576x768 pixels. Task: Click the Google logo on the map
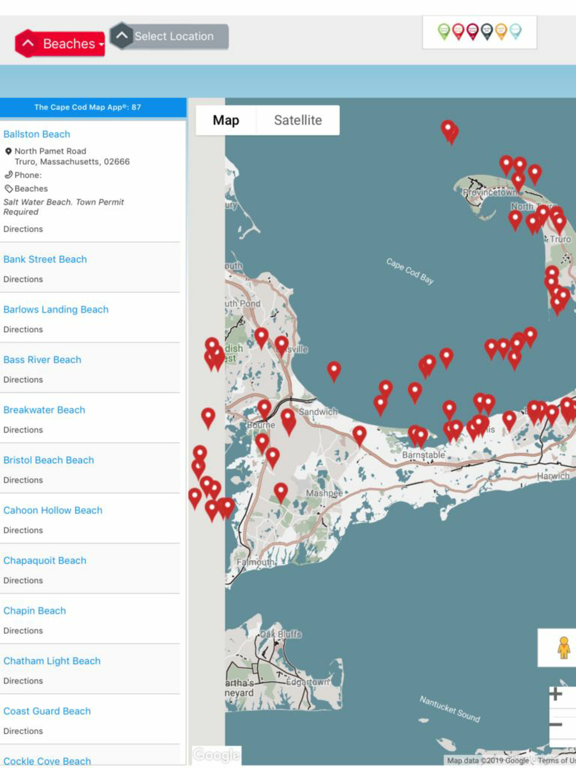tap(216, 755)
